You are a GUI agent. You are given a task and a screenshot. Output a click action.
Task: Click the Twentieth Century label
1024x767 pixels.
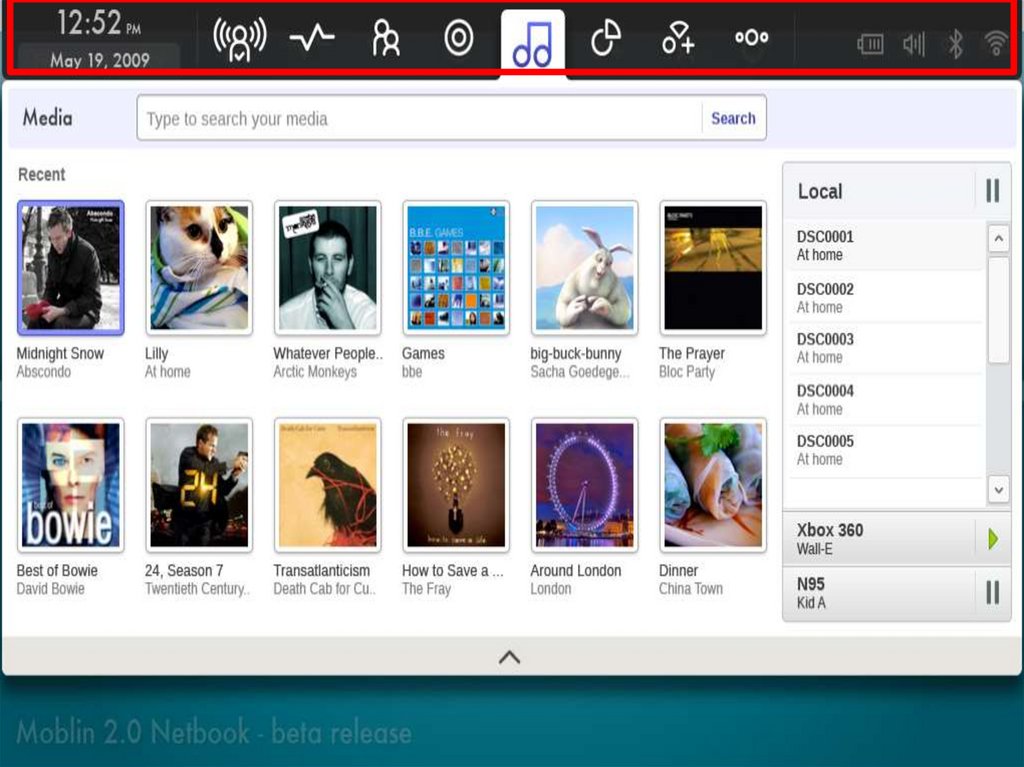click(197, 589)
